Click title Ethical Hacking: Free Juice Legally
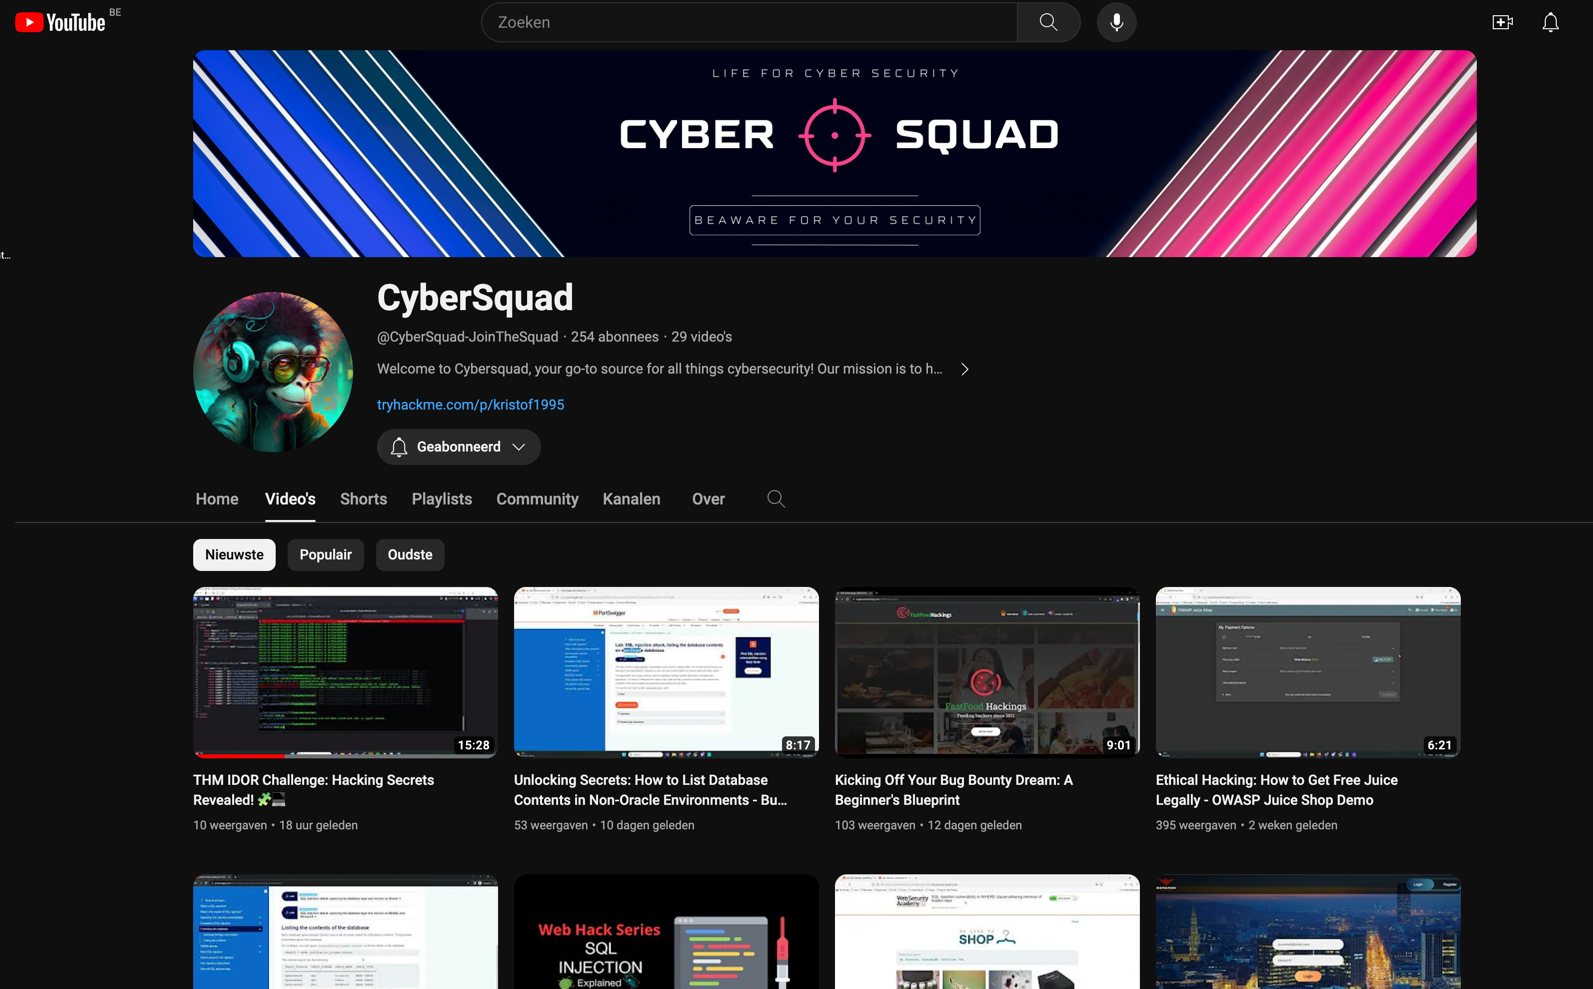Image resolution: width=1593 pixels, height=989 pixels. [x=1277, y=790]
